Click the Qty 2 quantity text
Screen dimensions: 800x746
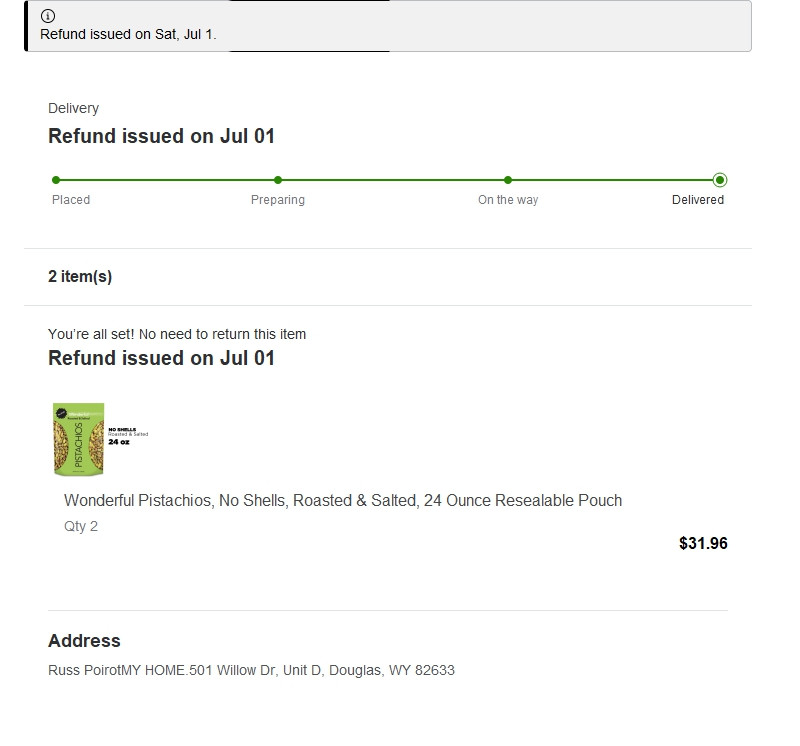pos(81,526)
